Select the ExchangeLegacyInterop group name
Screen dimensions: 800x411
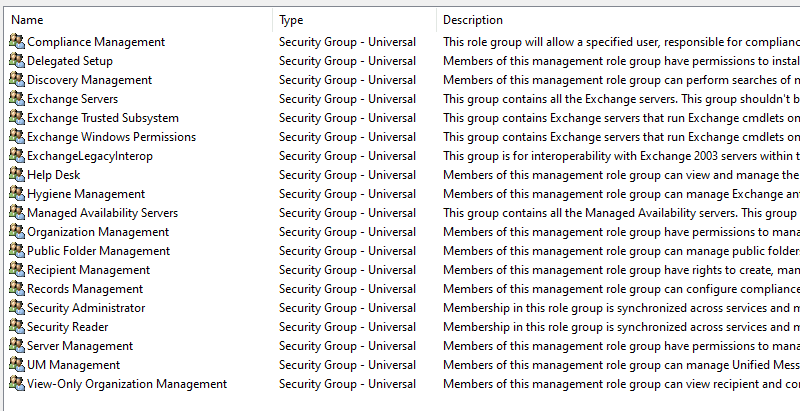pyautogui.click(x=90, y=156)
